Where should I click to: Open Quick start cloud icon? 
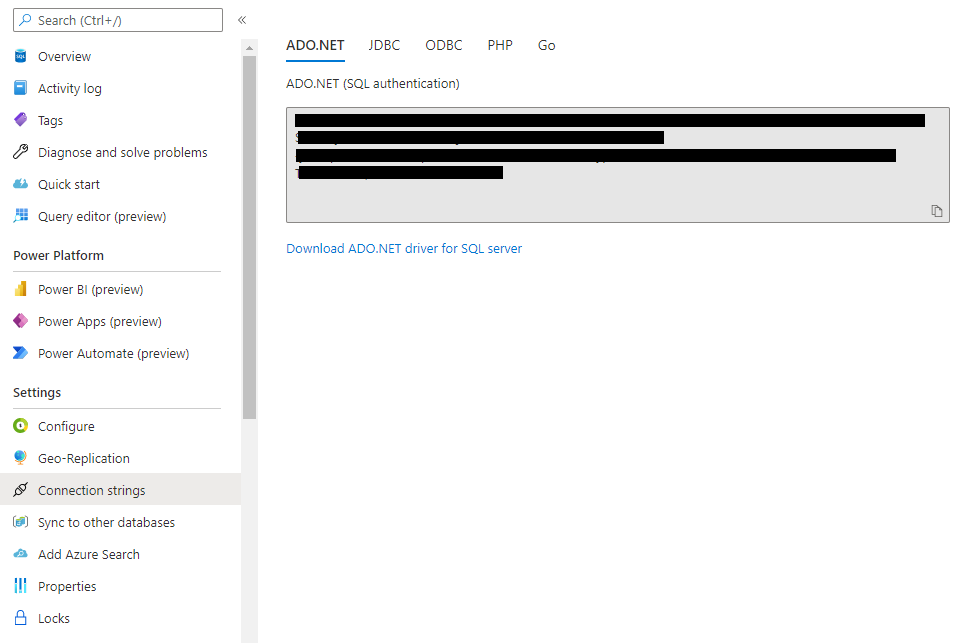(x=20, y=185)
